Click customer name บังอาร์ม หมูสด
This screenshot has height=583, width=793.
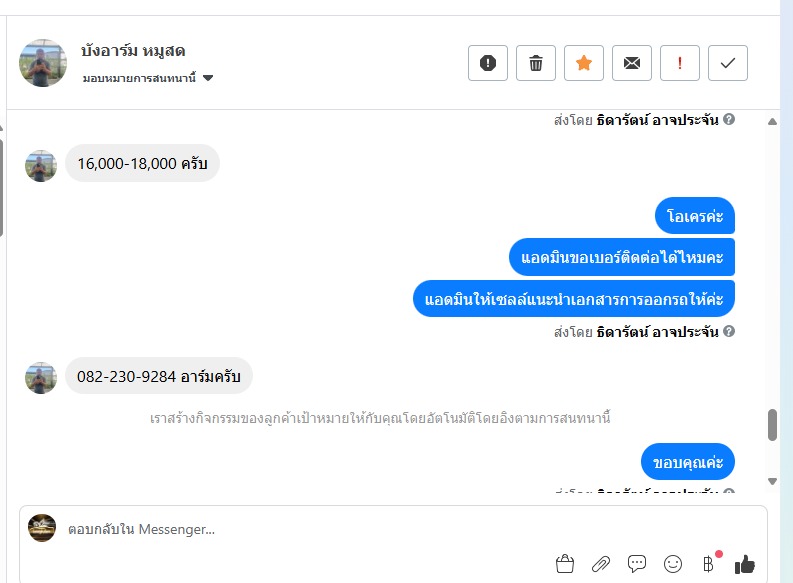click(x=133, y=51)
